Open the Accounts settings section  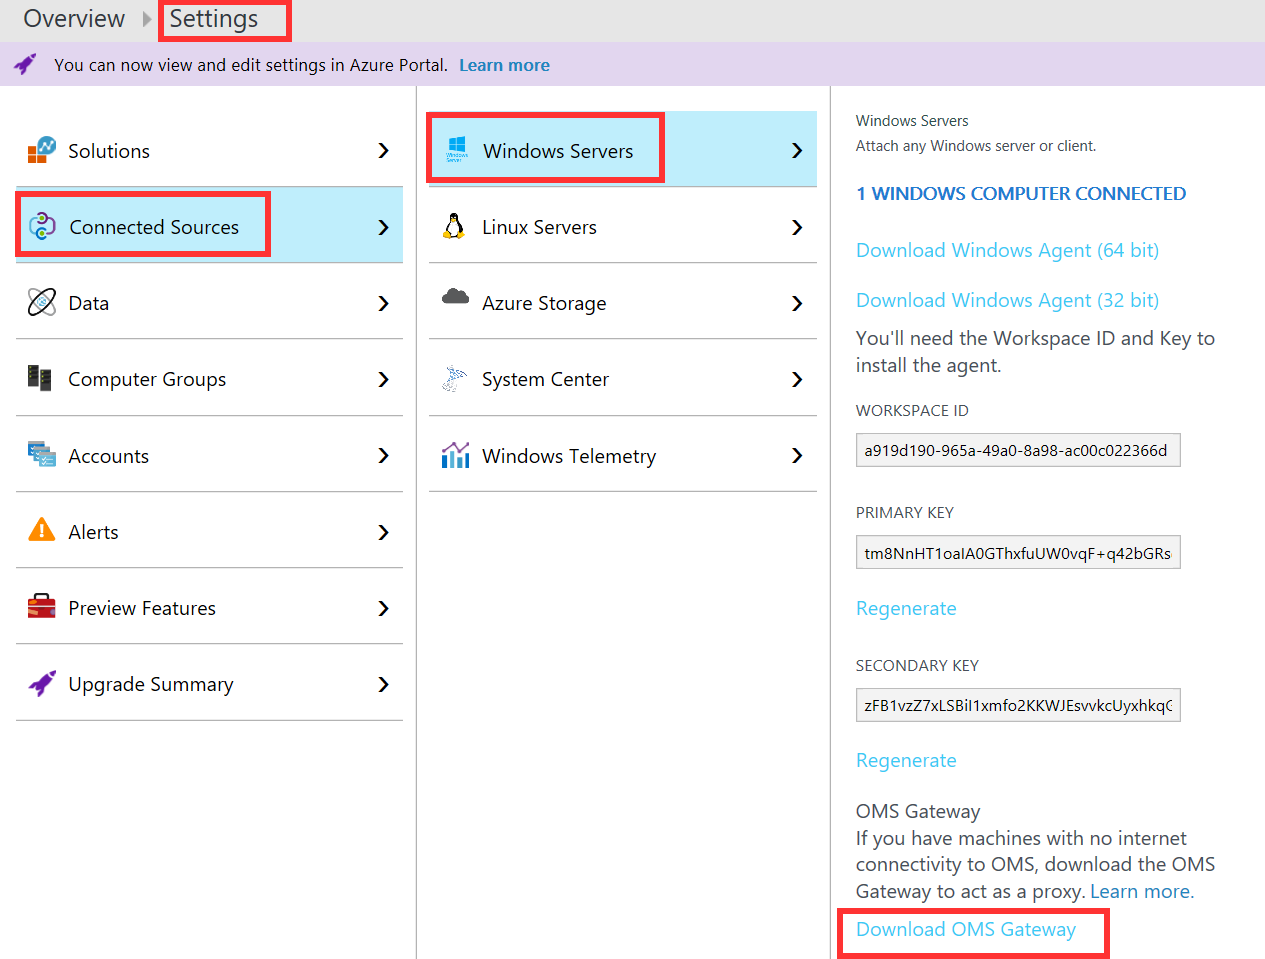(209, 455)
